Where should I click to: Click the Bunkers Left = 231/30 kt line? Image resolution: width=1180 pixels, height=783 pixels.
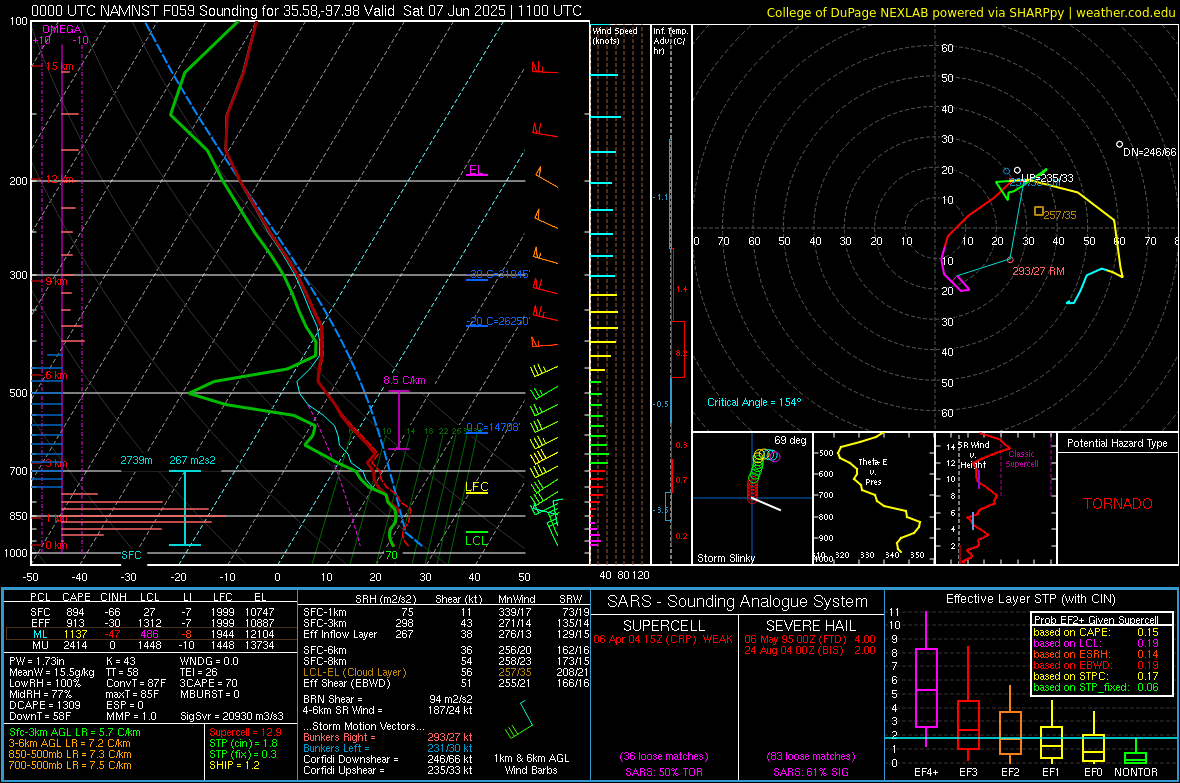pos(388,748)
